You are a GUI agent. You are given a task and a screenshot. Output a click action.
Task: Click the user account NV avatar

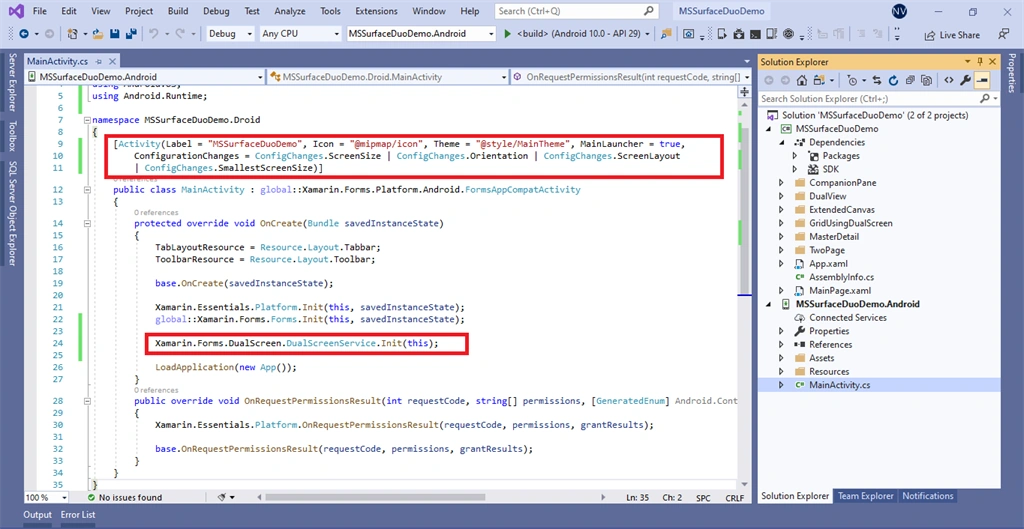899,11
